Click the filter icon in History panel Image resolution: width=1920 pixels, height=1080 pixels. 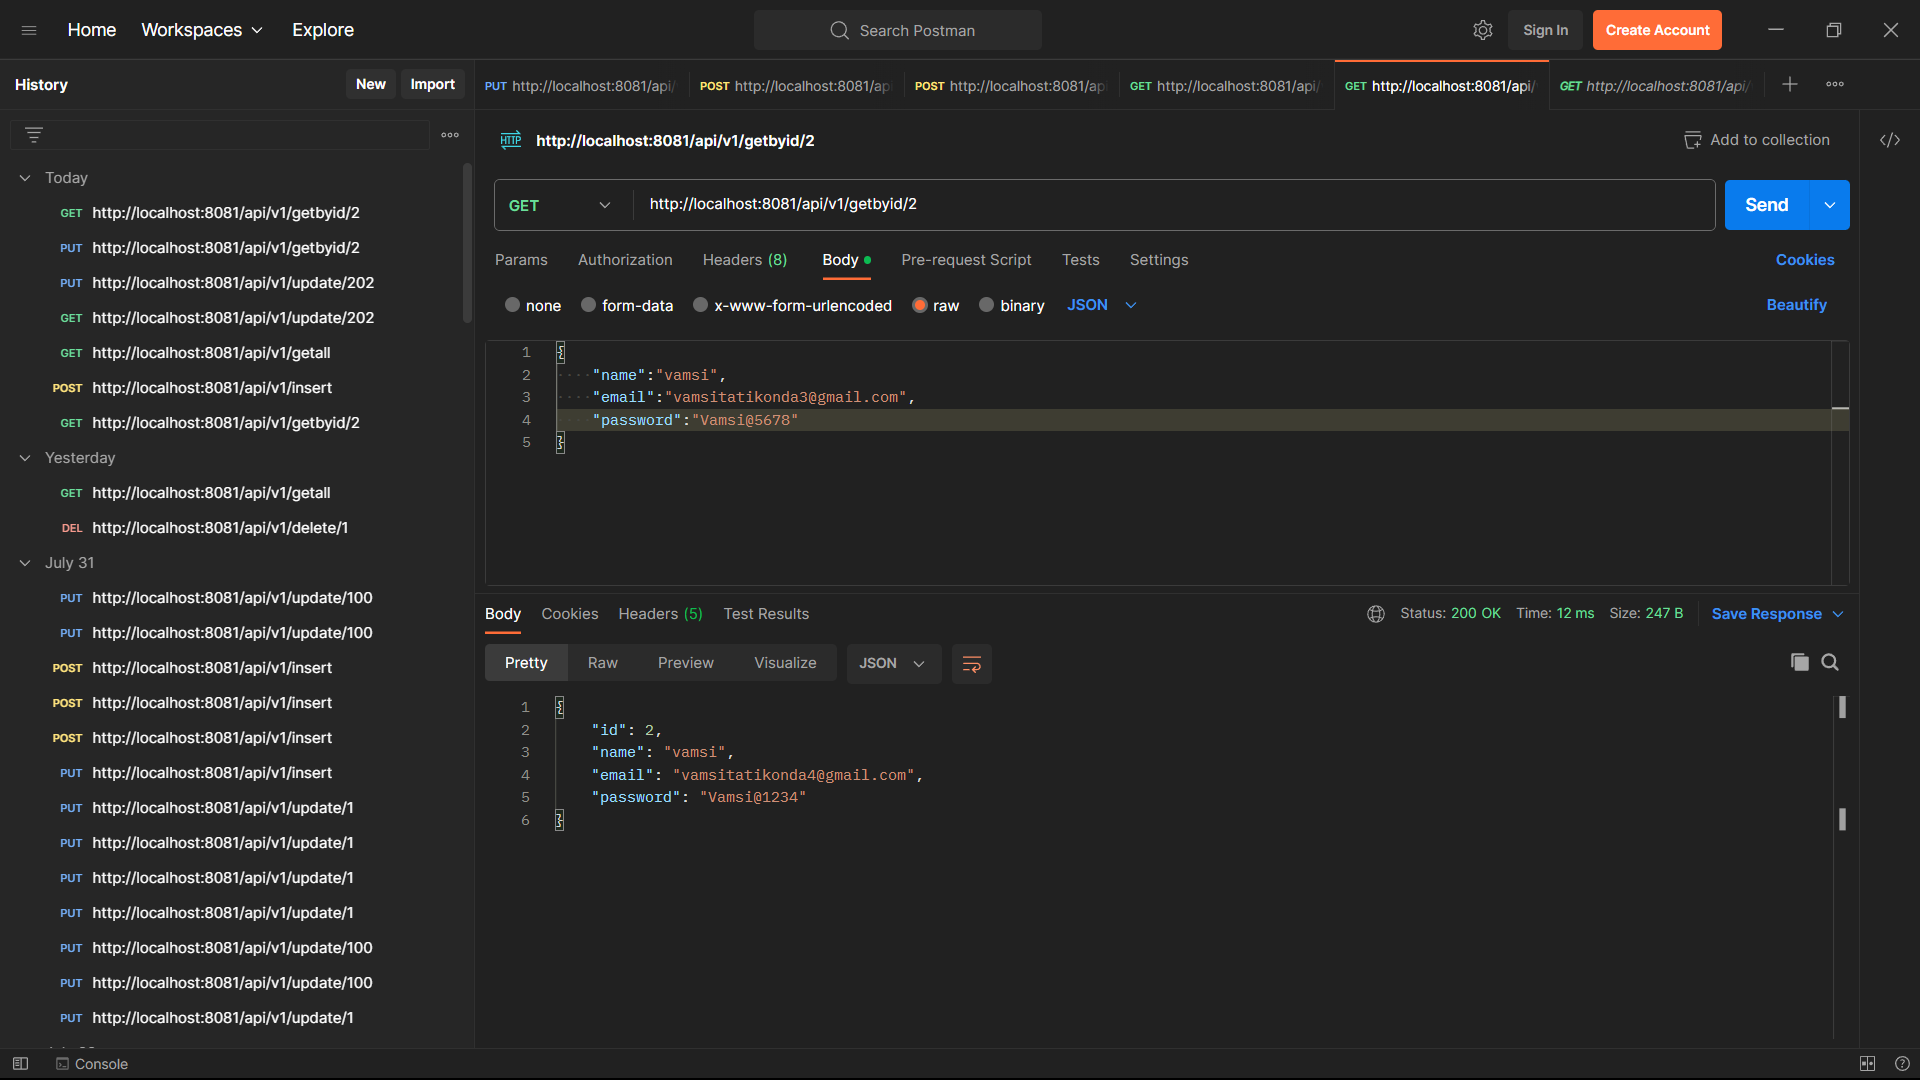pyautogui.click(x=34, y=133)
